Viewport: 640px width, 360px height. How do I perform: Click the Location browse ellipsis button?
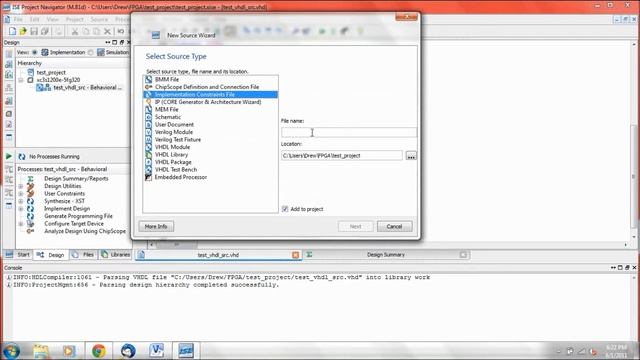[x=411, y=156]
